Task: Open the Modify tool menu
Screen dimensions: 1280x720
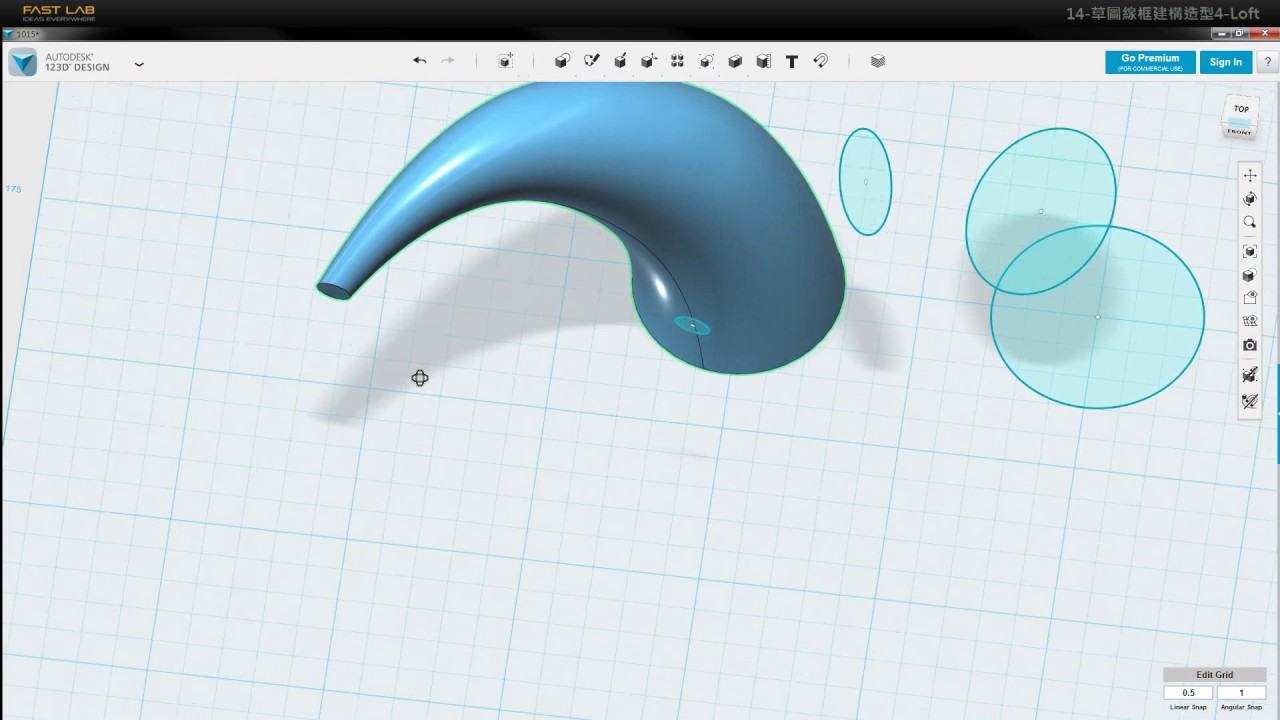Action: (x=649, y=61)
